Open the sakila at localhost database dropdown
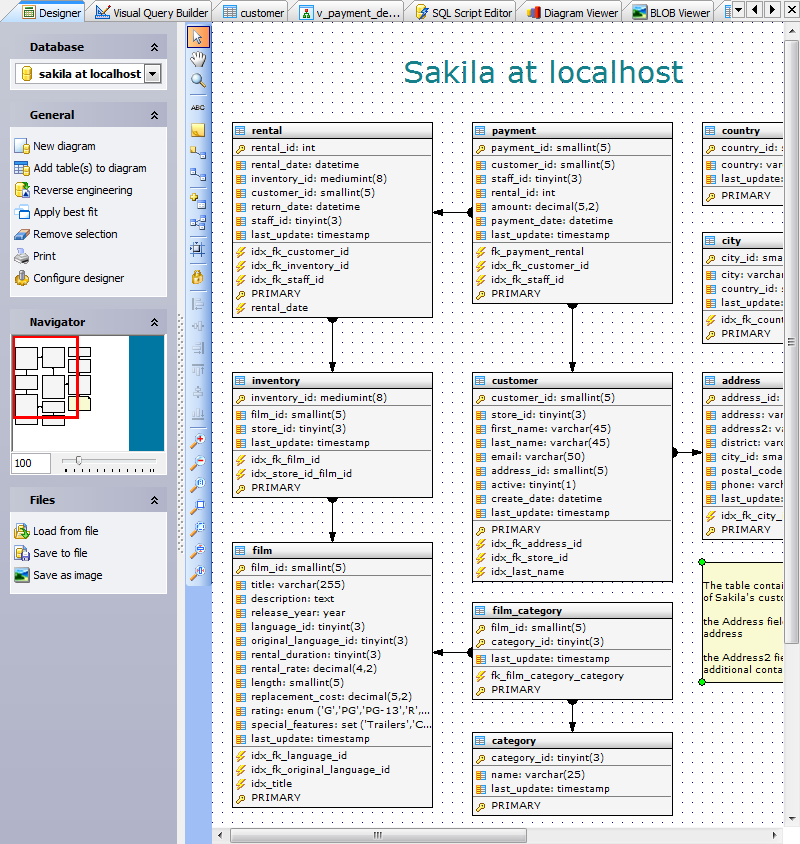 [153, 74]
